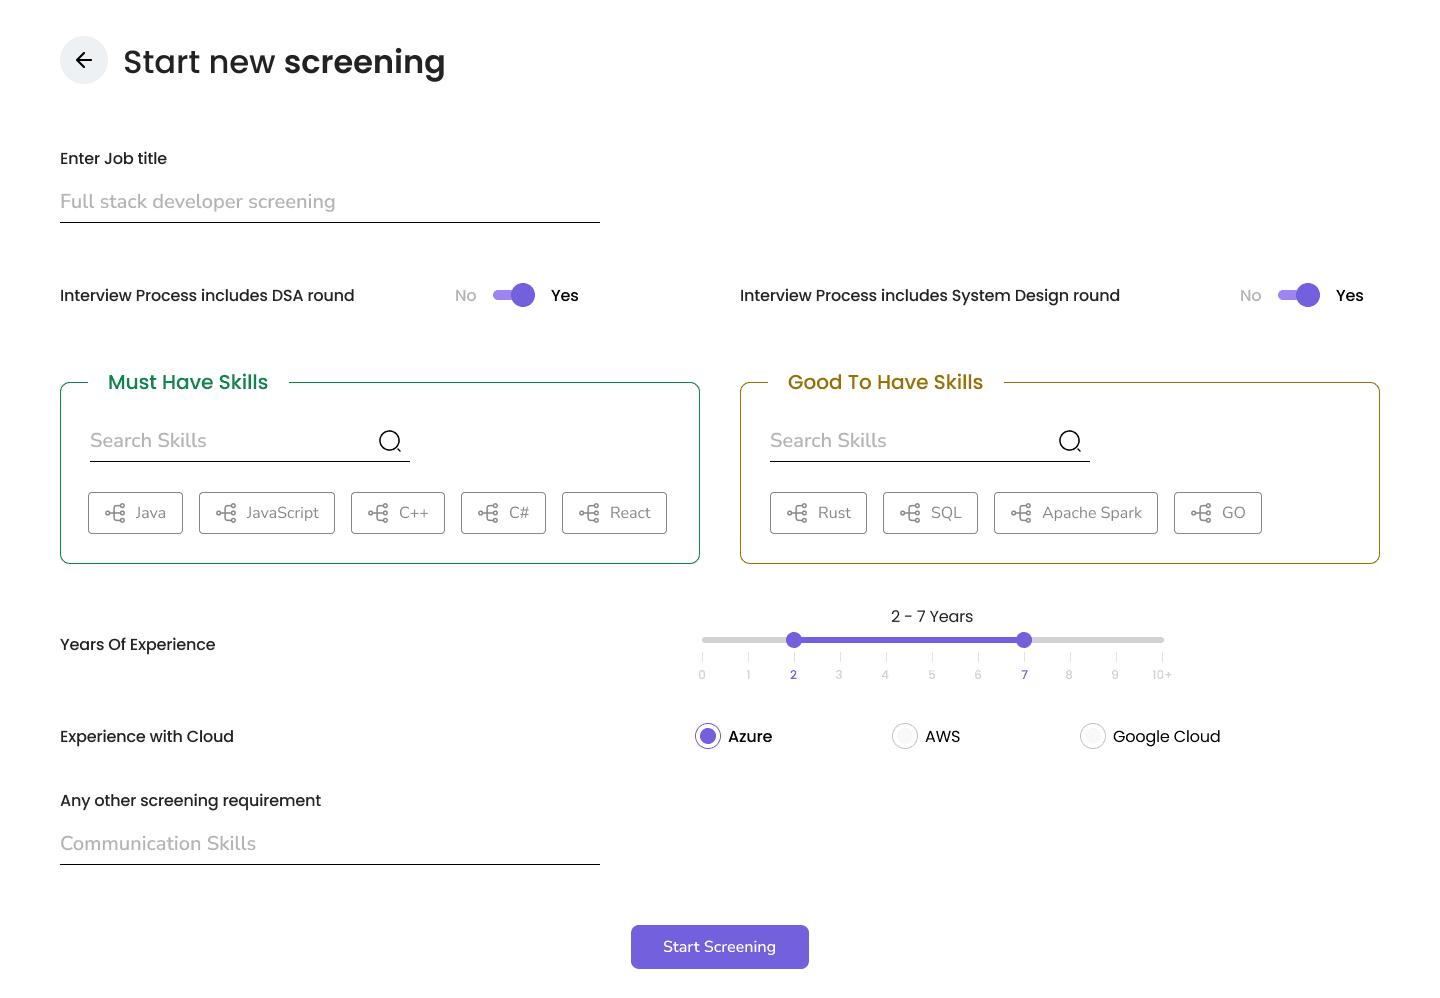The height and width of the screenshot is (998, 1440).
Task: Click the tree icon on GO chip
Action: click(1201, 513)
